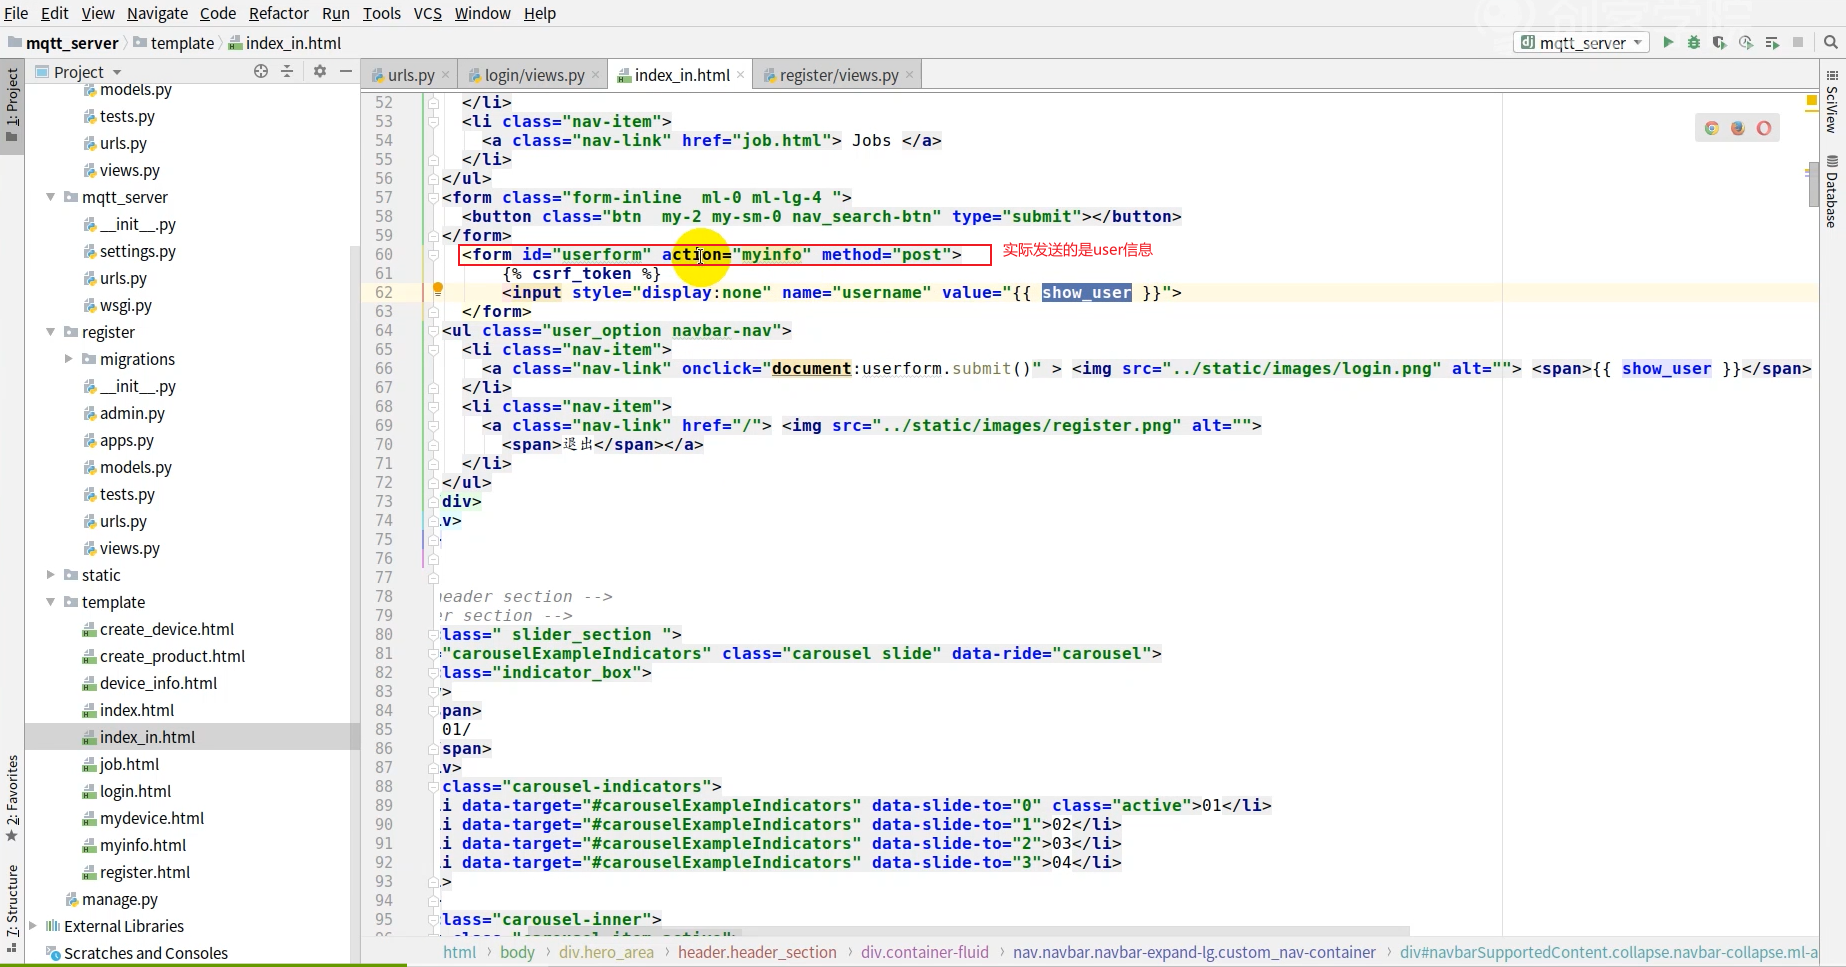This screenshot has height=967, width=1846.
Task: Switch to the login/views.py tab
Action: click(x=533, y=75)
